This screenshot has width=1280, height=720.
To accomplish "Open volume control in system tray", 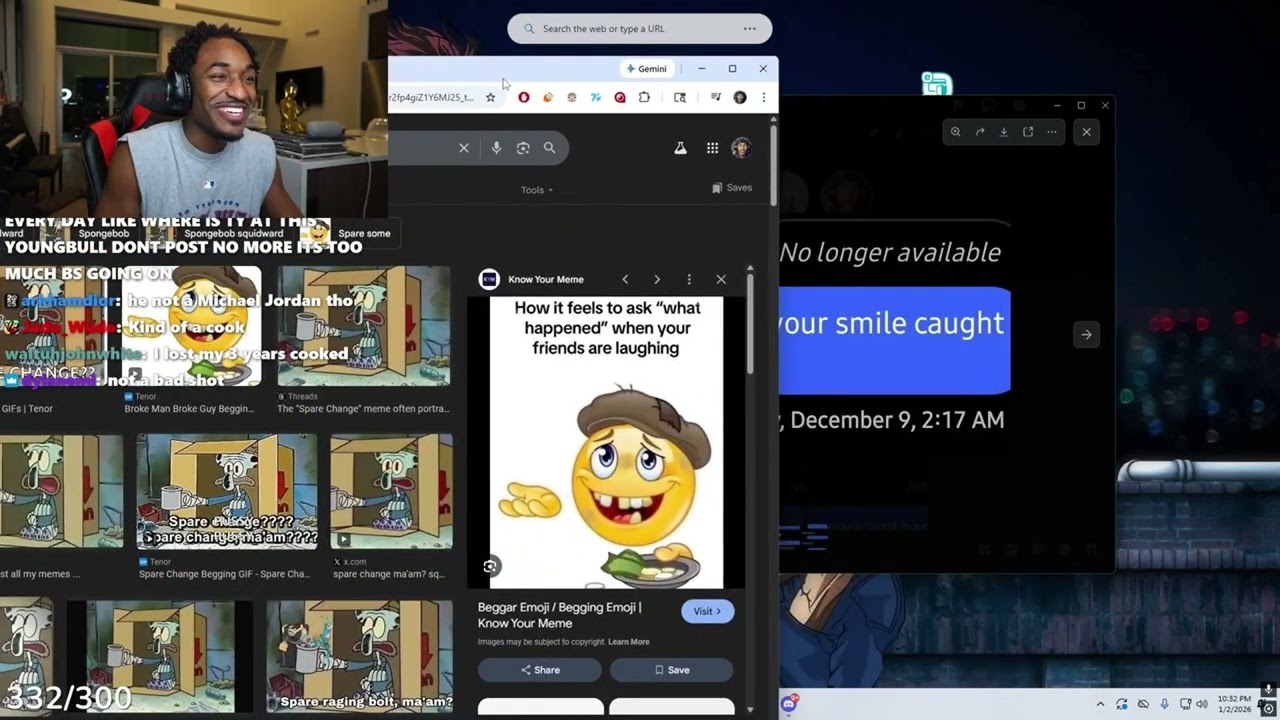I will click(x=1203, y=704).
